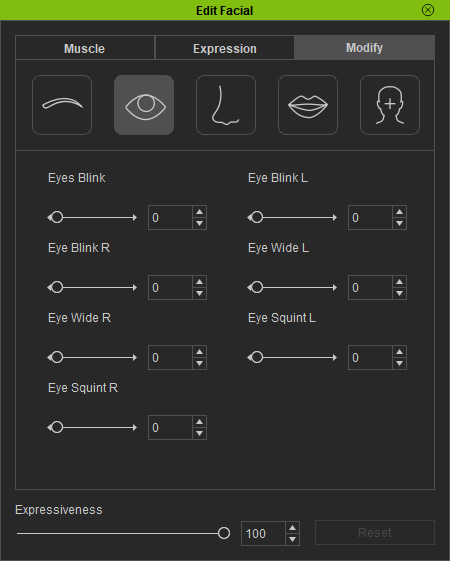Switch to the Muscle tab
This screenshot has width=450, height=561.
(85, 48)
